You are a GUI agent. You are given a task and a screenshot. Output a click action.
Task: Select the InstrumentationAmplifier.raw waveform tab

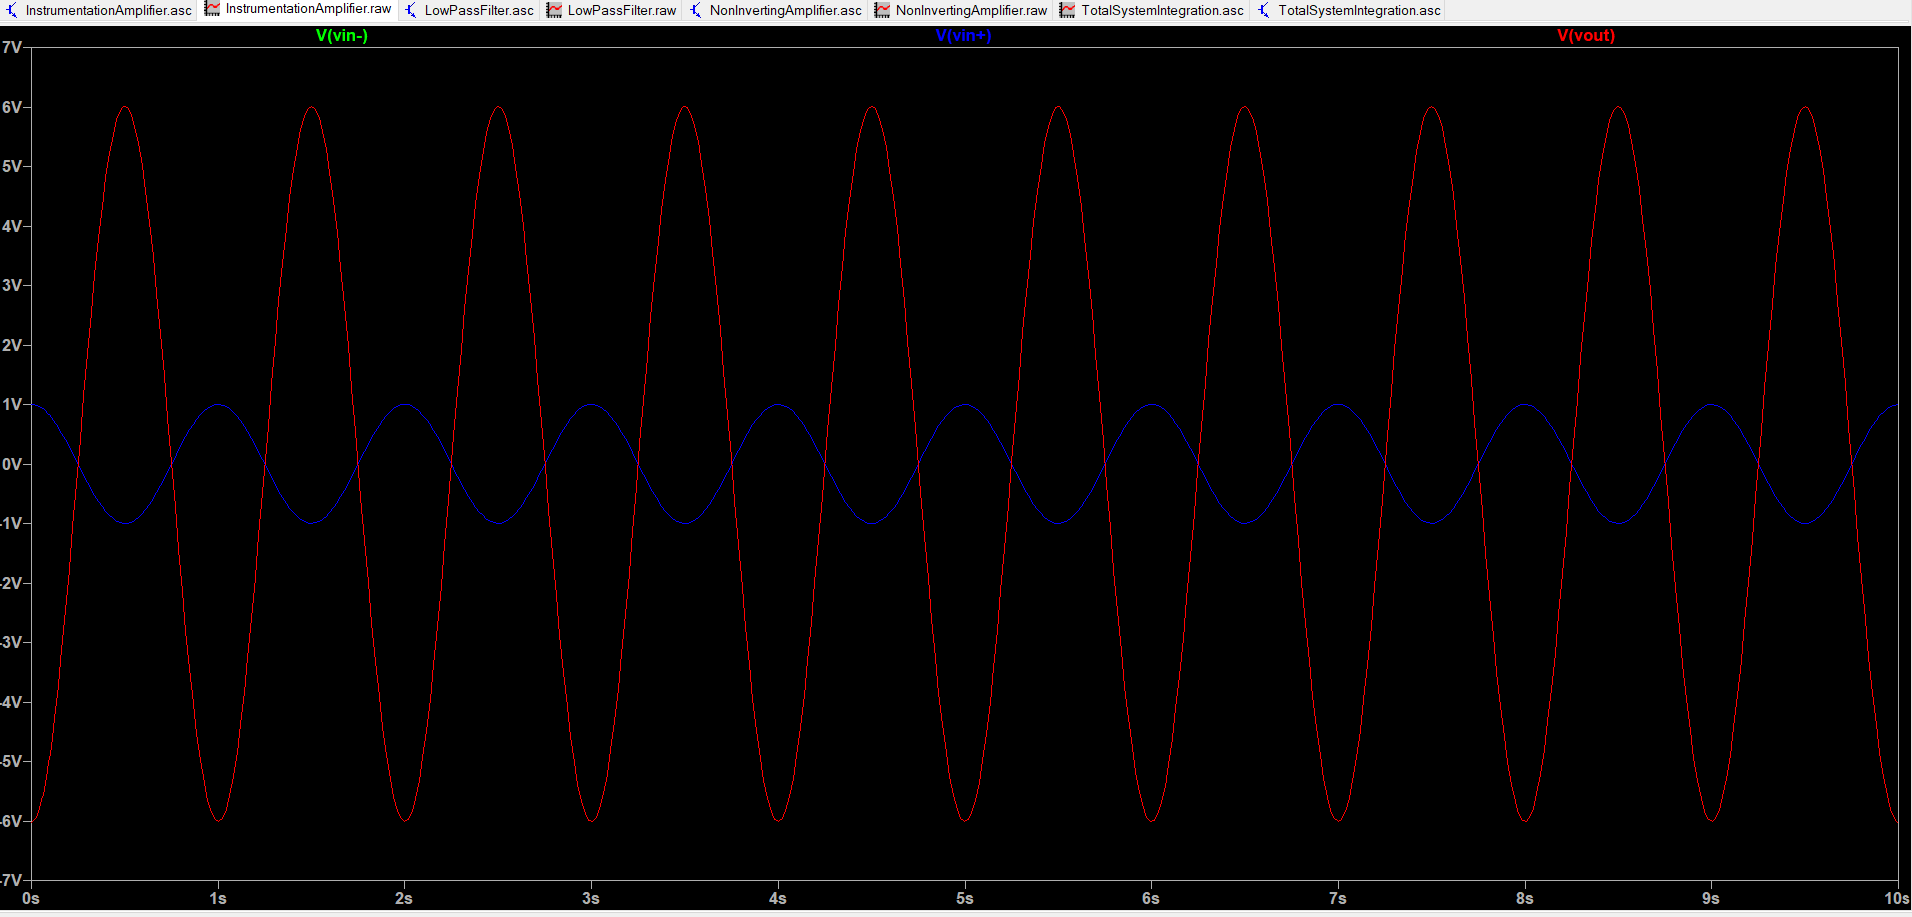298,9
